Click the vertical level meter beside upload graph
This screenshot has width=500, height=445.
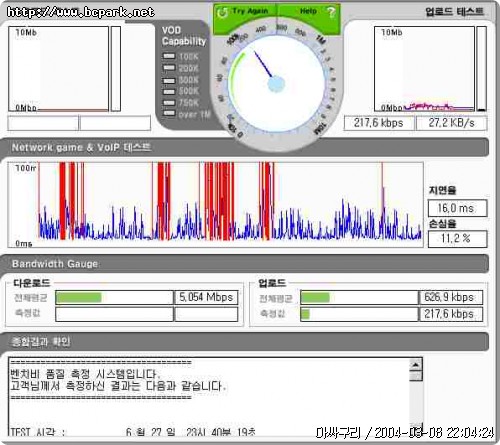coord(481,69)
